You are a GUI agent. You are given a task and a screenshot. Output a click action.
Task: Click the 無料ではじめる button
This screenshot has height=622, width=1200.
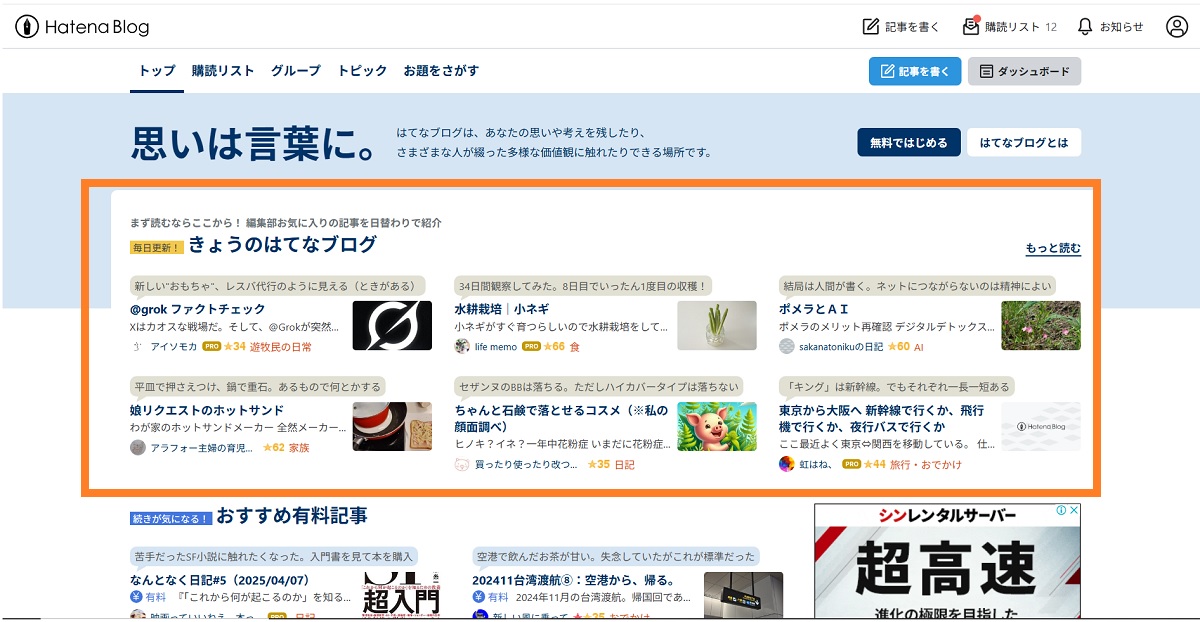tap(909, 143)
